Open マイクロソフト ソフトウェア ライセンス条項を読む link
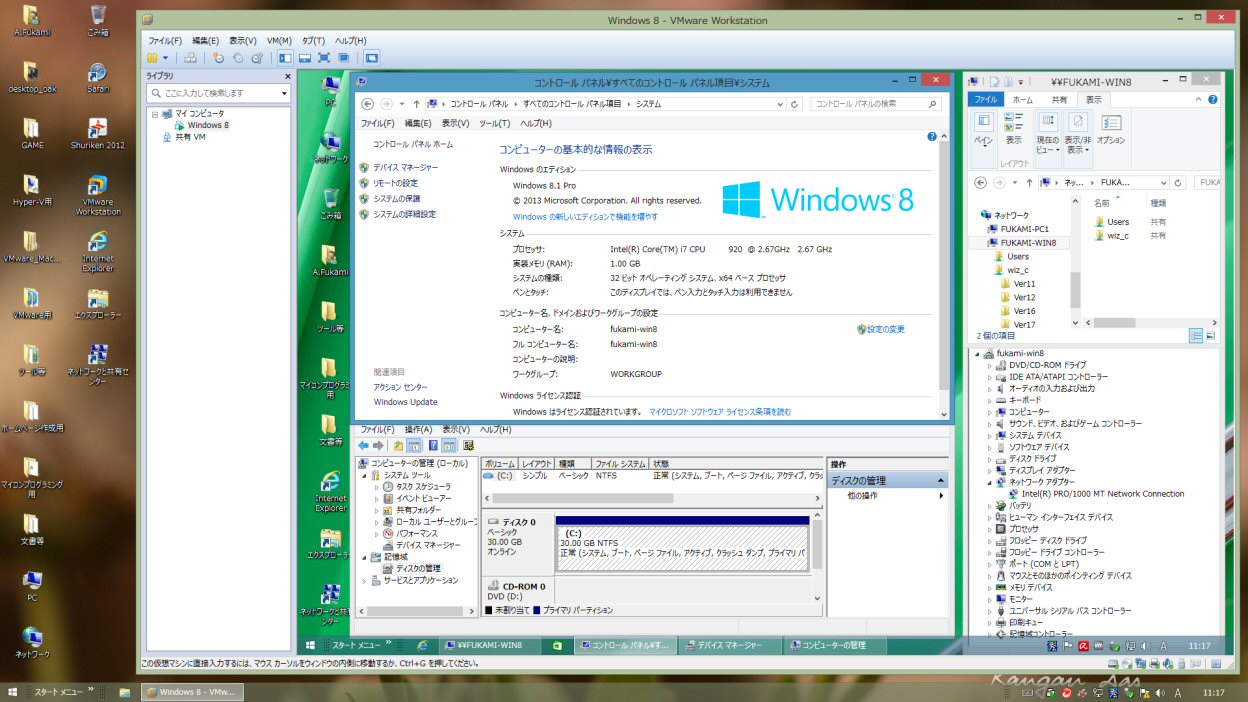The image size is (1248, 702). click(720, 411)
